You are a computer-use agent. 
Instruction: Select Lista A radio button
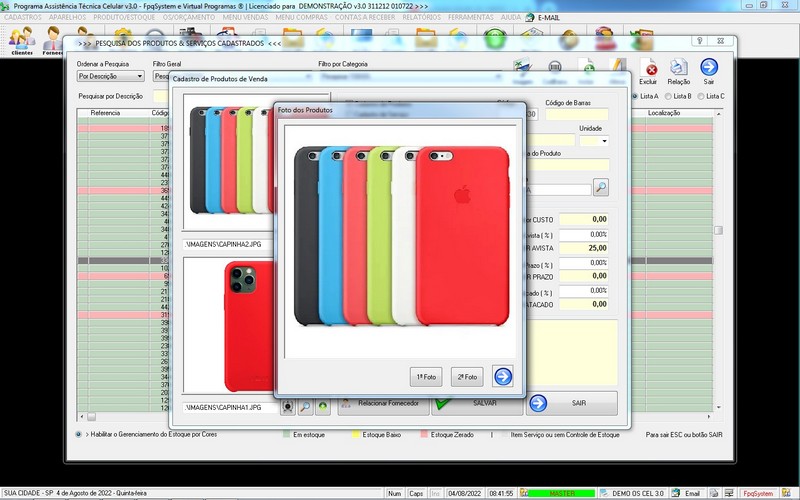pyautogui.click(x=635, y=96)
